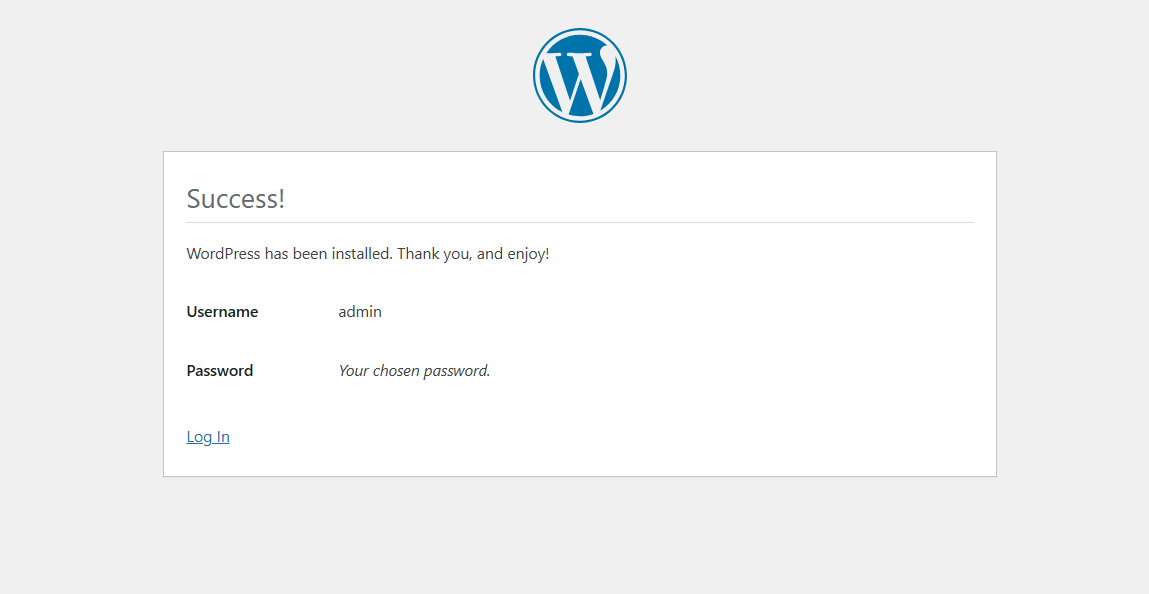
Task: Click the Username label
Action: coord(222,311)
